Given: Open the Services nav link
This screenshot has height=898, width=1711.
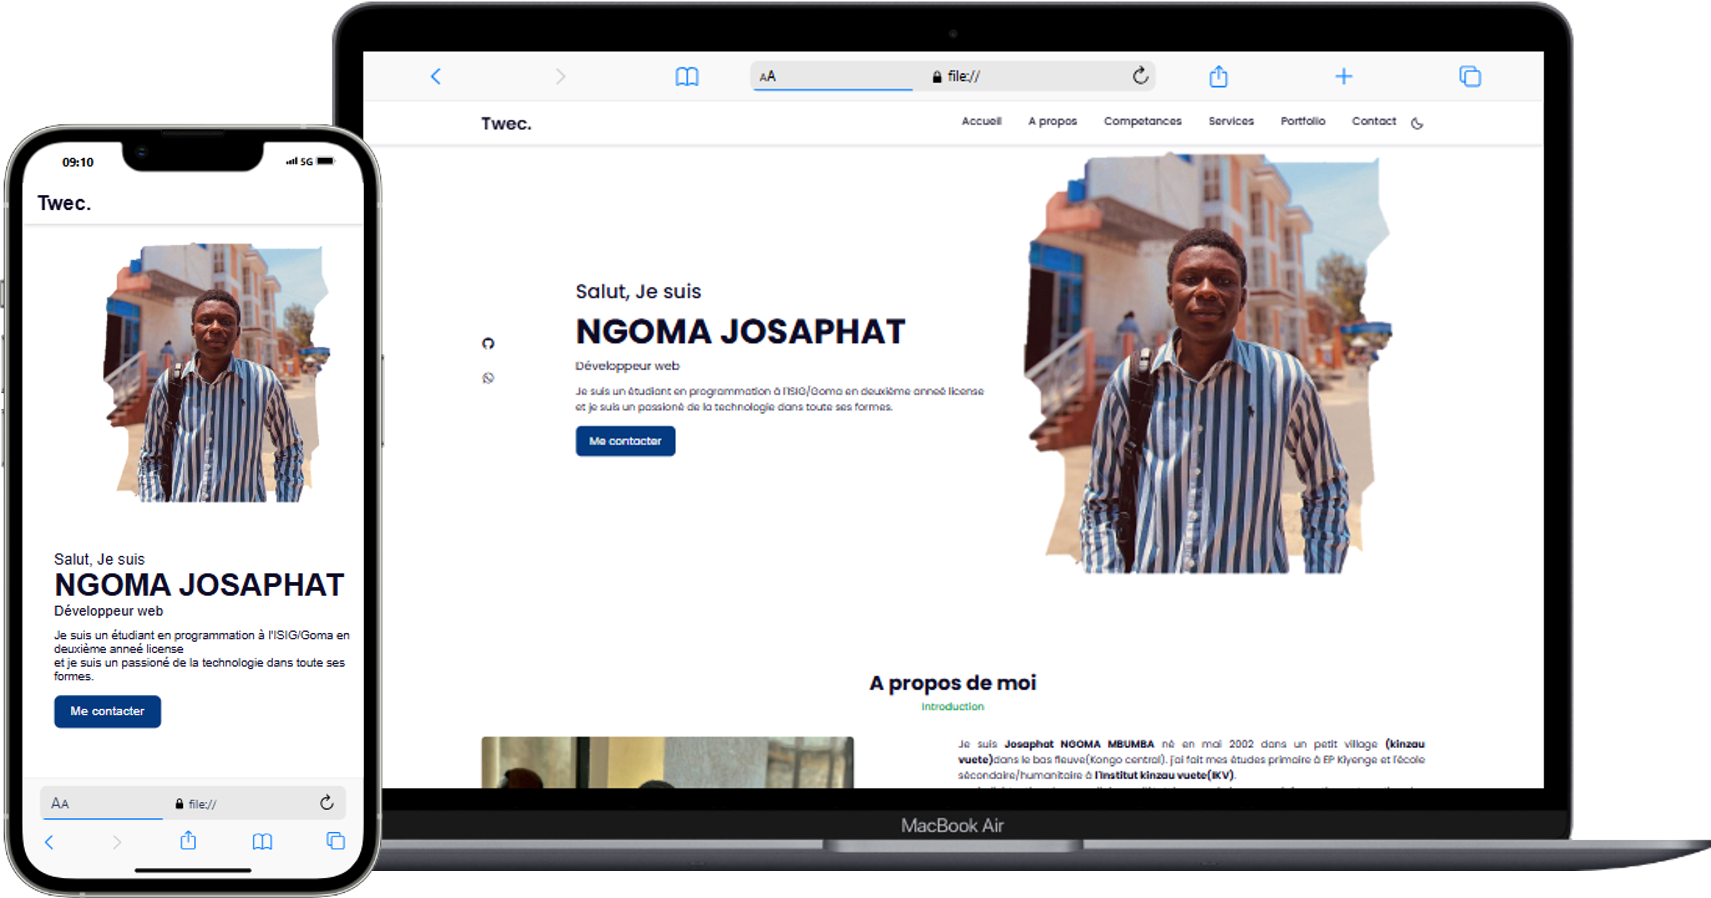Looking at the screenshot, I should 1231,121.
